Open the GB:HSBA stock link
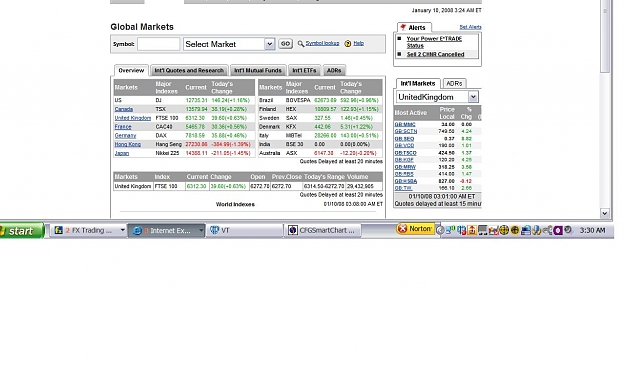 point(406,181)
